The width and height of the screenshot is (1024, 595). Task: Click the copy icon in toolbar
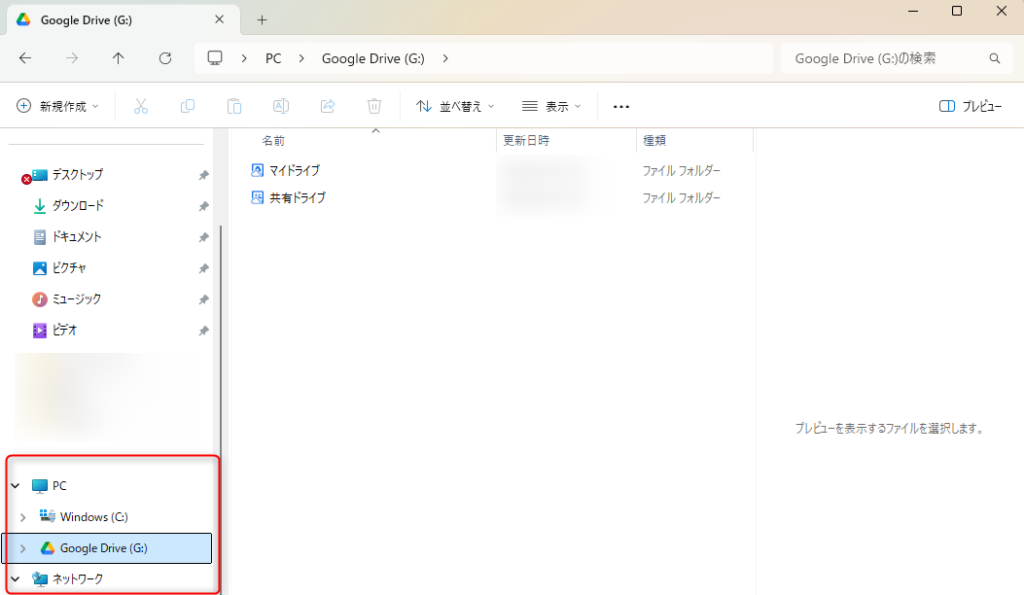187,106
